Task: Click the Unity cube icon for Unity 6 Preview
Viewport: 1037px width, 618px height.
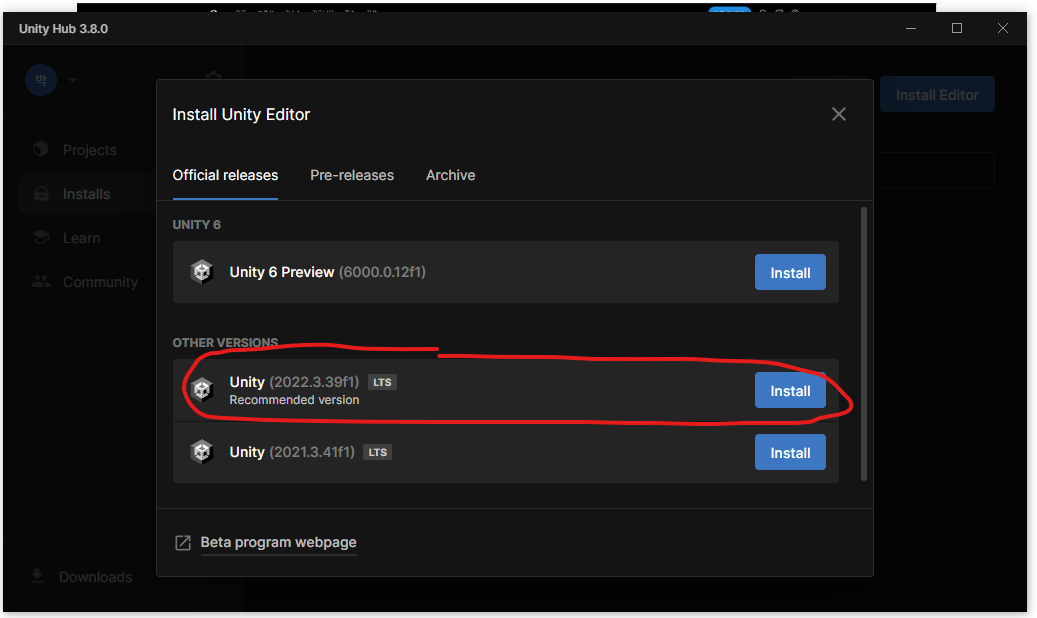Action: pyautogui.click(x=202, y=272)
